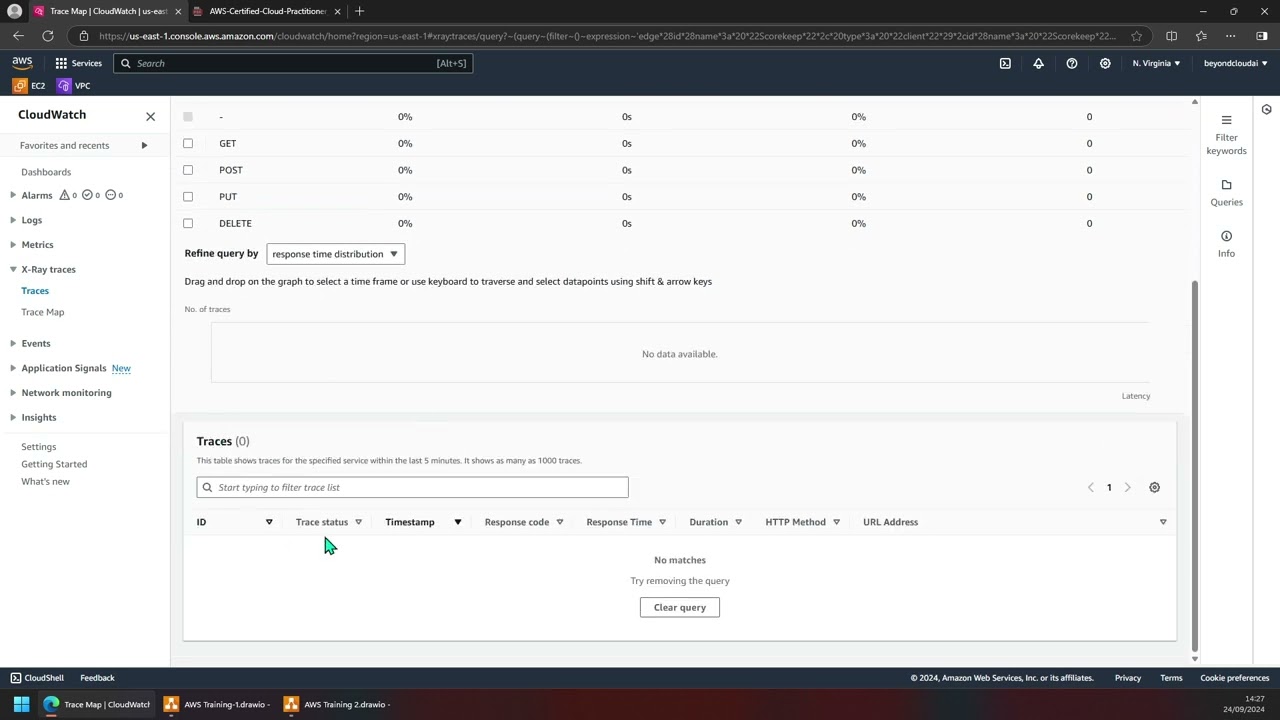Check the PUT method checkbox
The image size is (1280, 720).
(188, 196)
